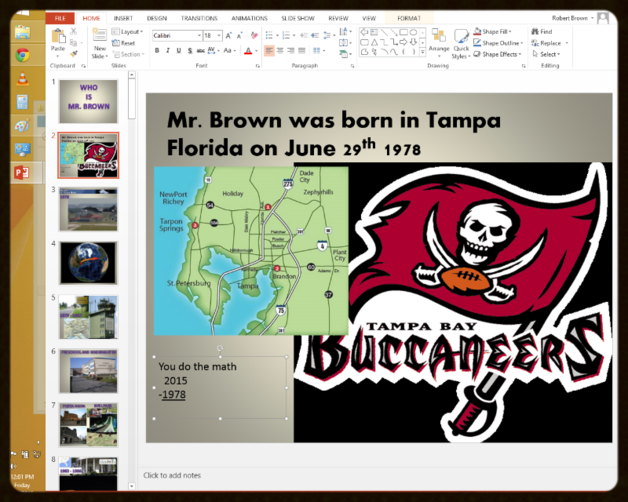Screen dimensions: 628x502
Task: Open Paint from the taskbar
Action: tap(22, 125)
